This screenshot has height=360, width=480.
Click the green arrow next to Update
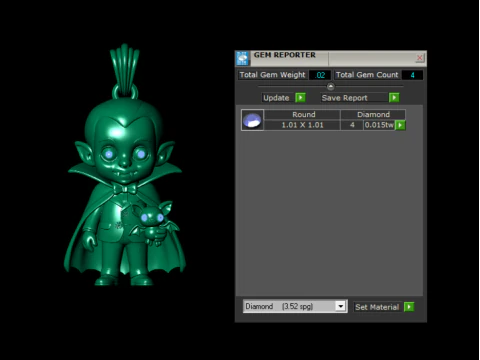click(x=300, y=98)
